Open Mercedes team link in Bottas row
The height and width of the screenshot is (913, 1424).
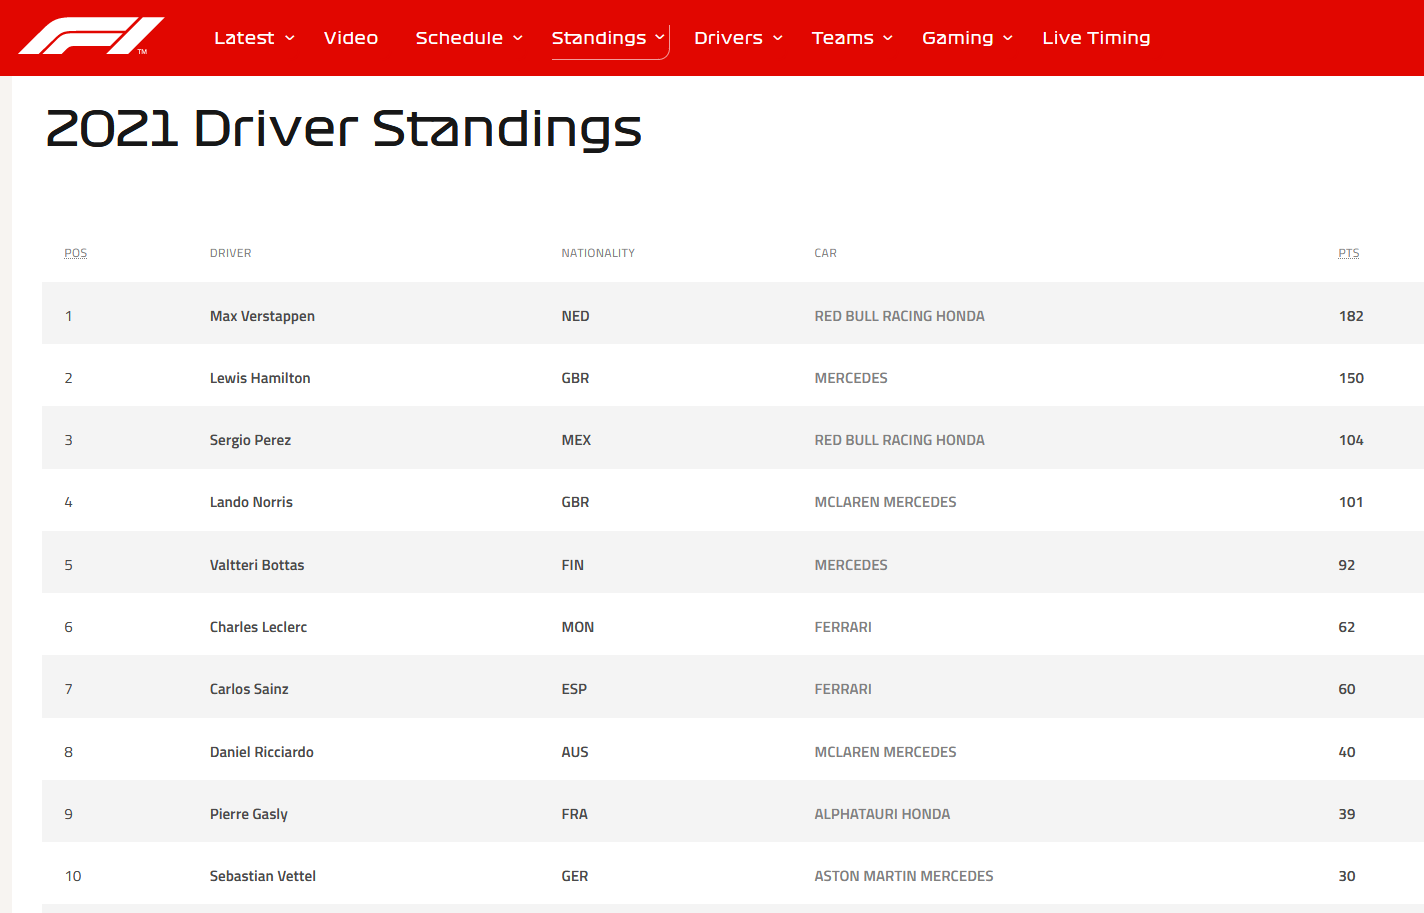(851, 565)
